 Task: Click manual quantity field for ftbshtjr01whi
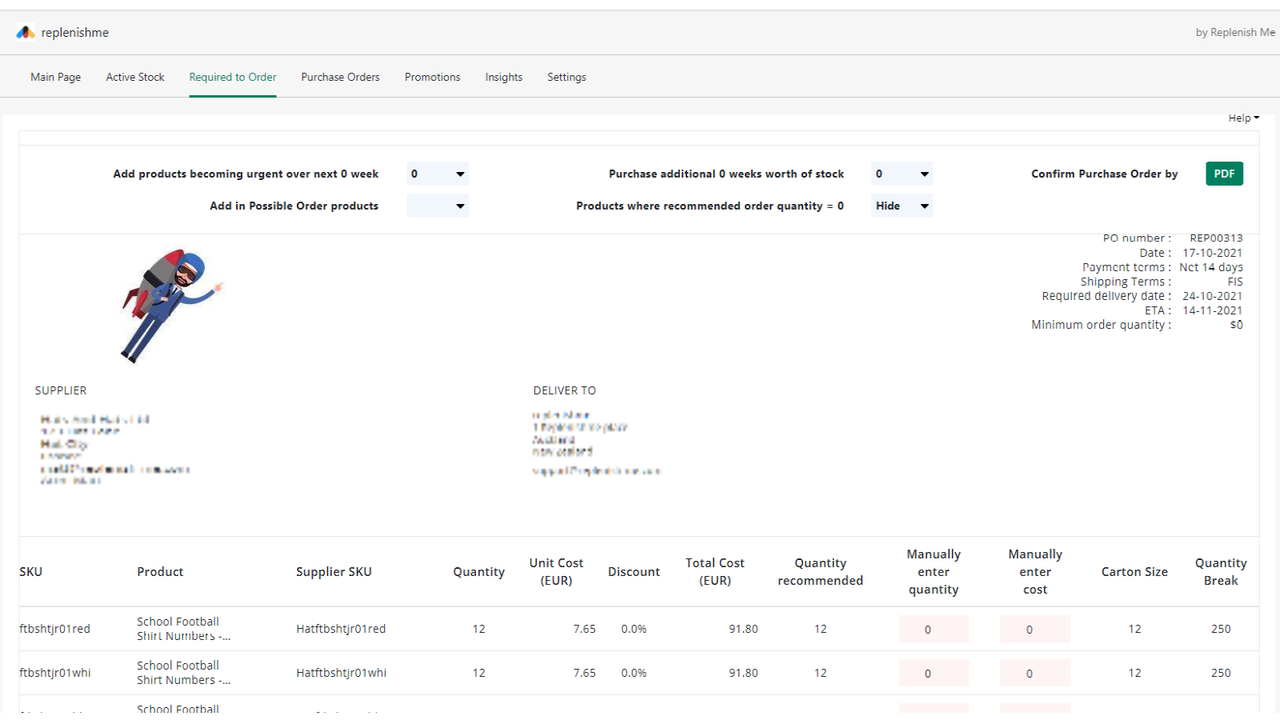click(x=934, y=673)
